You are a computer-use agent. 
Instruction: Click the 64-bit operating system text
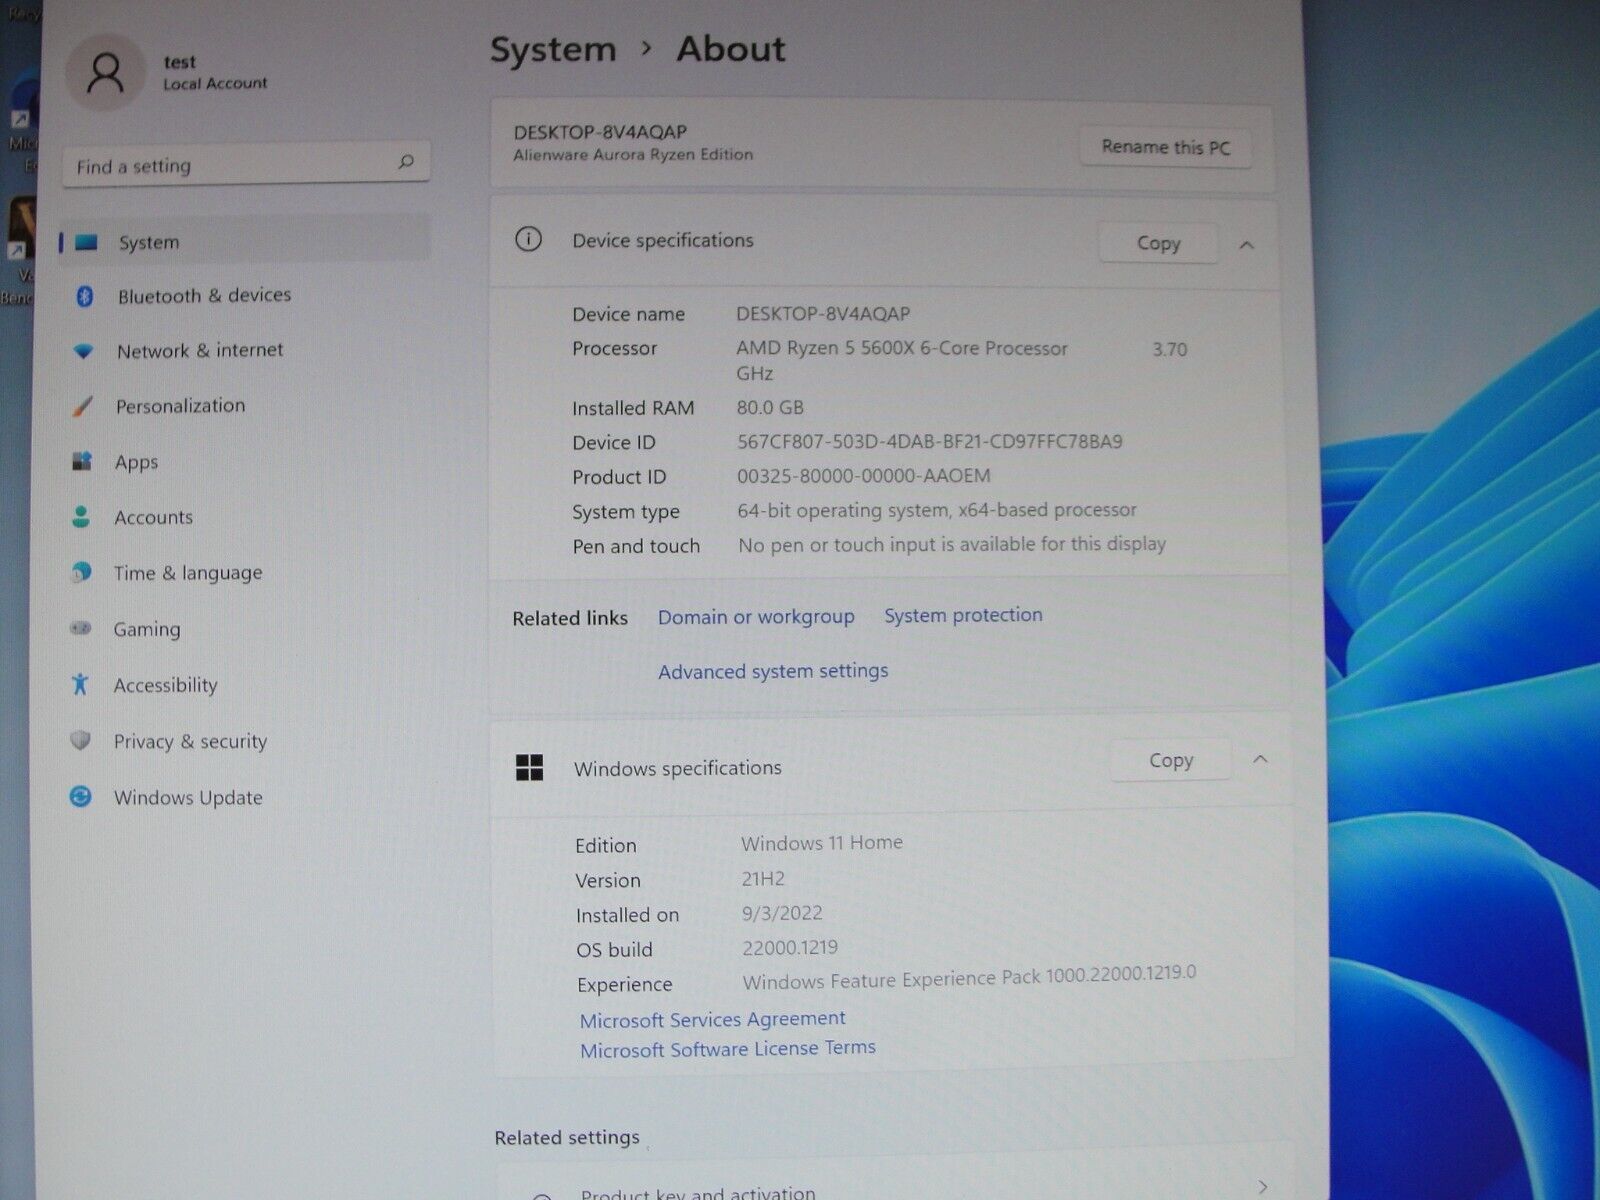[937, 510]
